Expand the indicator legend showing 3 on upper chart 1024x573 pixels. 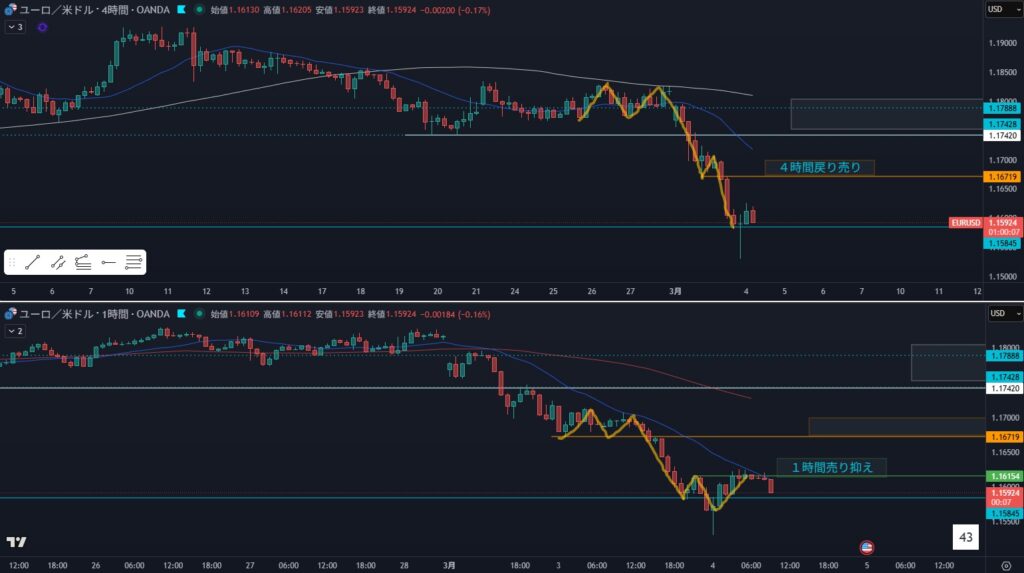[15, 27]
